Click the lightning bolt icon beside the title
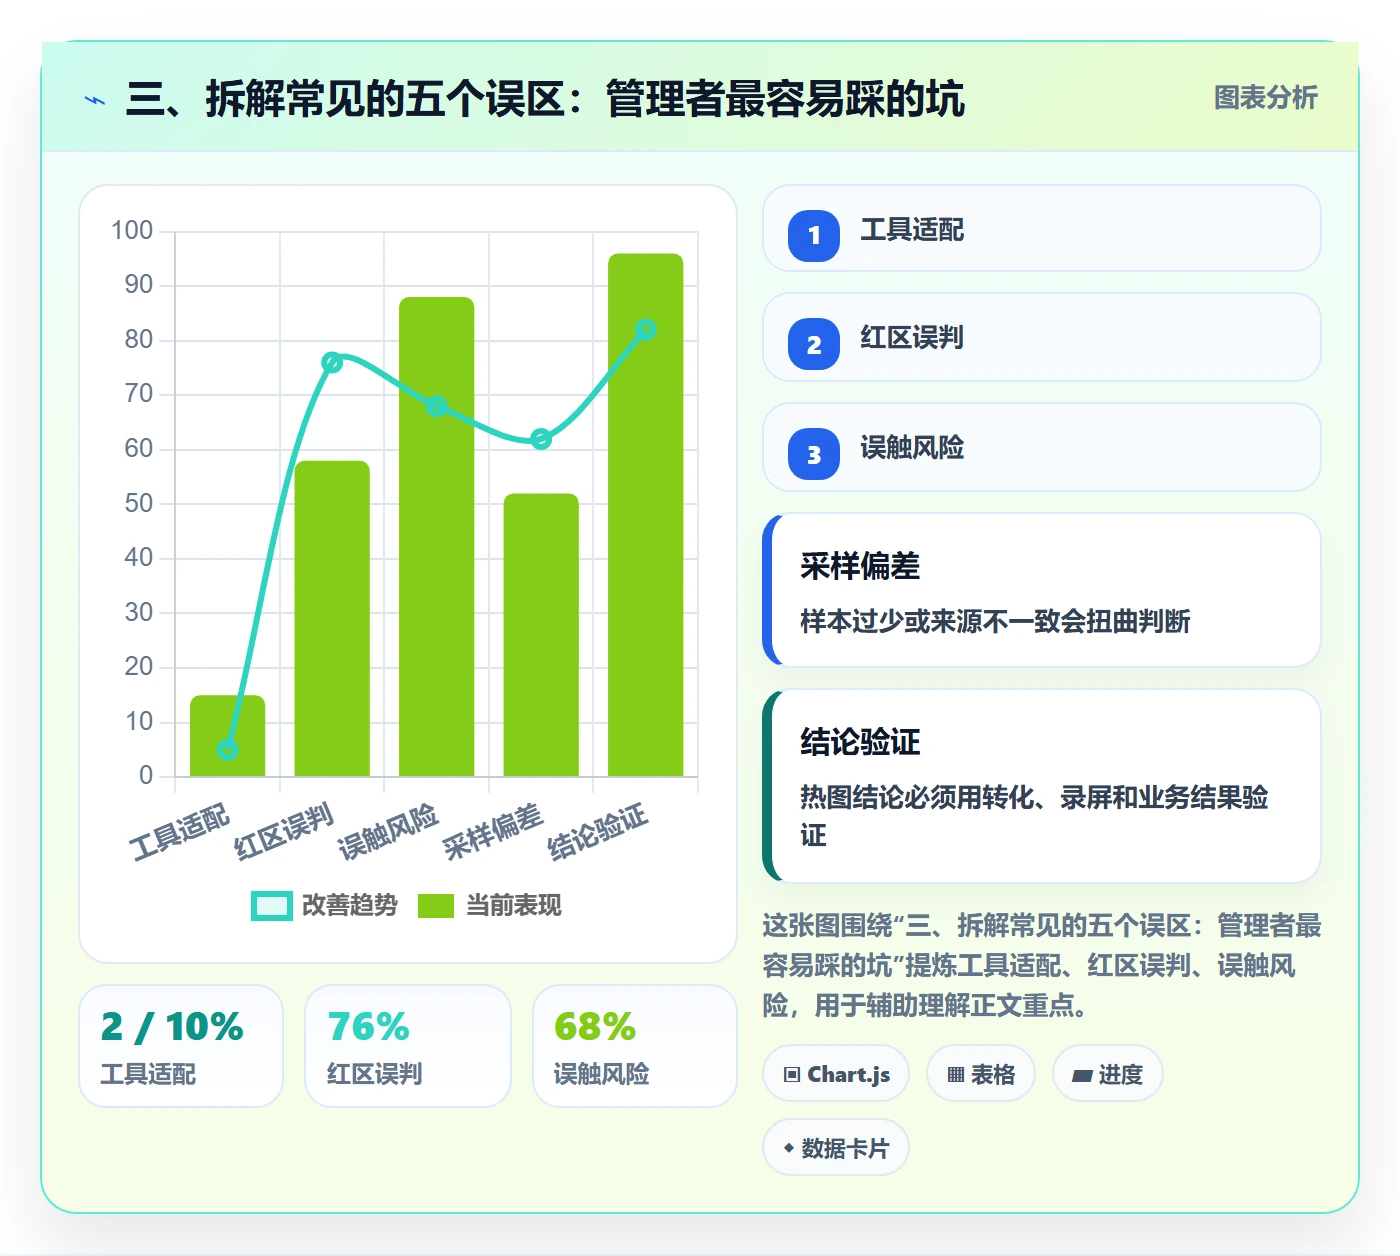This screenshot has height=1256, width=1400. click(95, 100)
